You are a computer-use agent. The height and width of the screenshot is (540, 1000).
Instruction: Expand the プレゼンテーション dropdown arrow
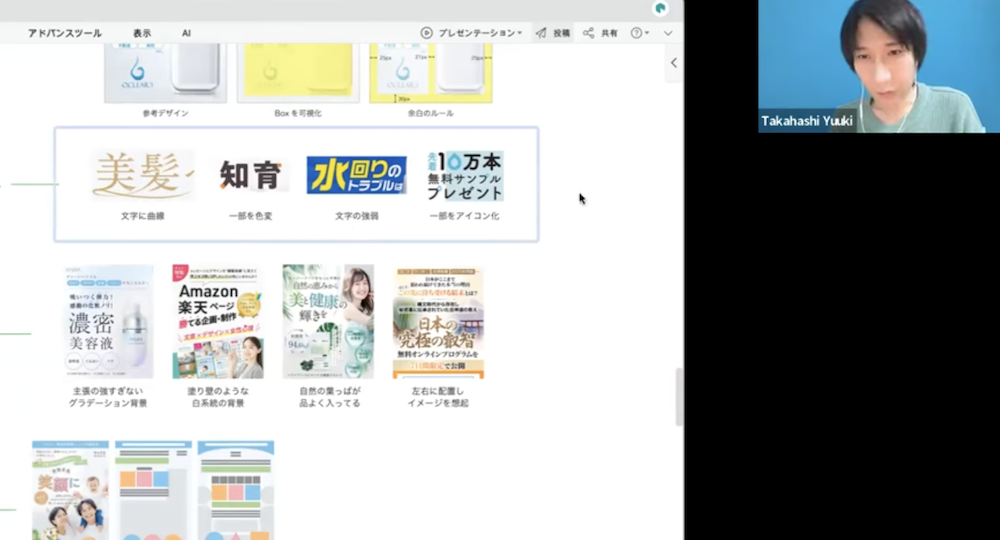(x=520, y=33)
